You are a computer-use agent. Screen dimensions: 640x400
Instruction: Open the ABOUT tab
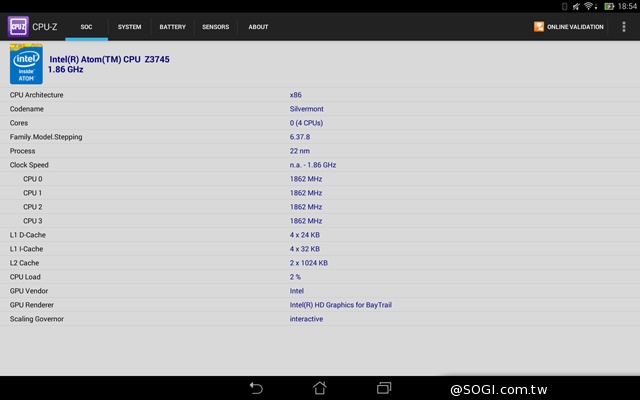[258, 27]
